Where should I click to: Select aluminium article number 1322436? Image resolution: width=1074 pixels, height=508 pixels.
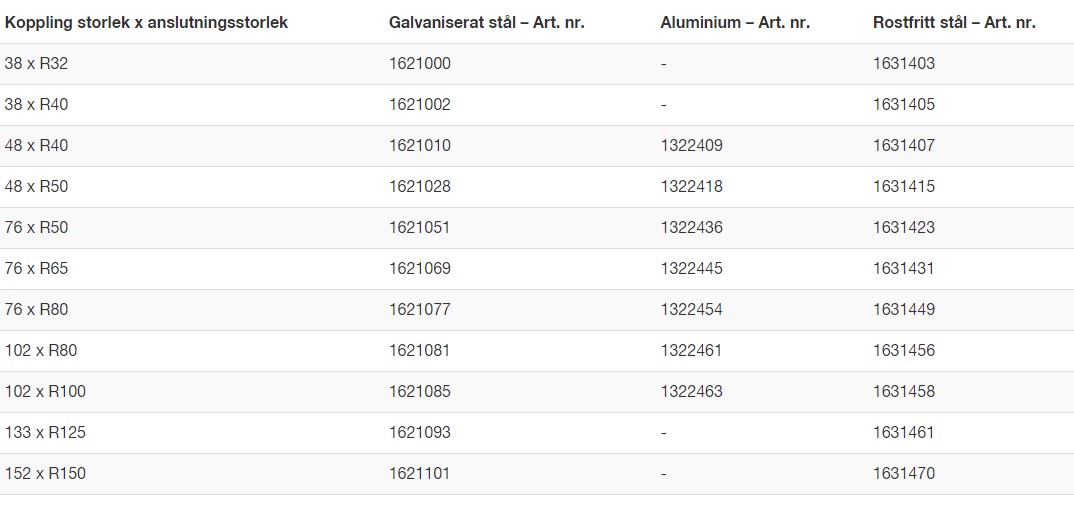(691, 228)
